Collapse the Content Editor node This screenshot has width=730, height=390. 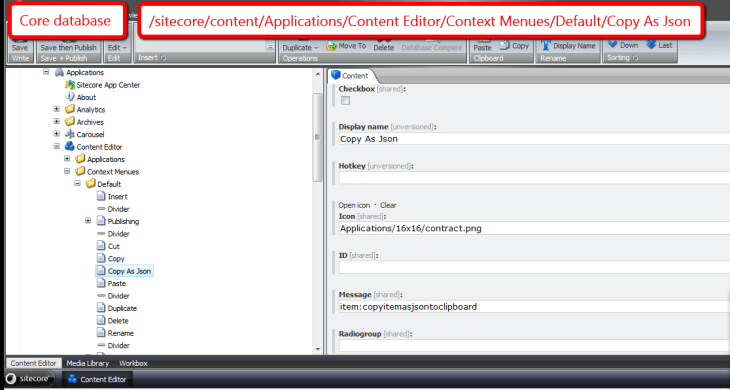pyautogui.click(x=56, y=146)
